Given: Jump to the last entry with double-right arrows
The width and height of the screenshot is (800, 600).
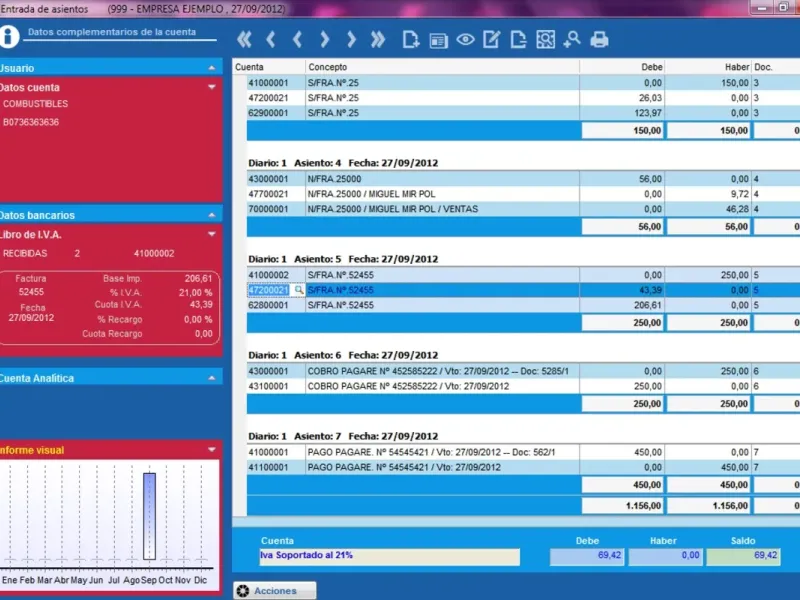Looking at the screenshot, I should tap(378, 39).
